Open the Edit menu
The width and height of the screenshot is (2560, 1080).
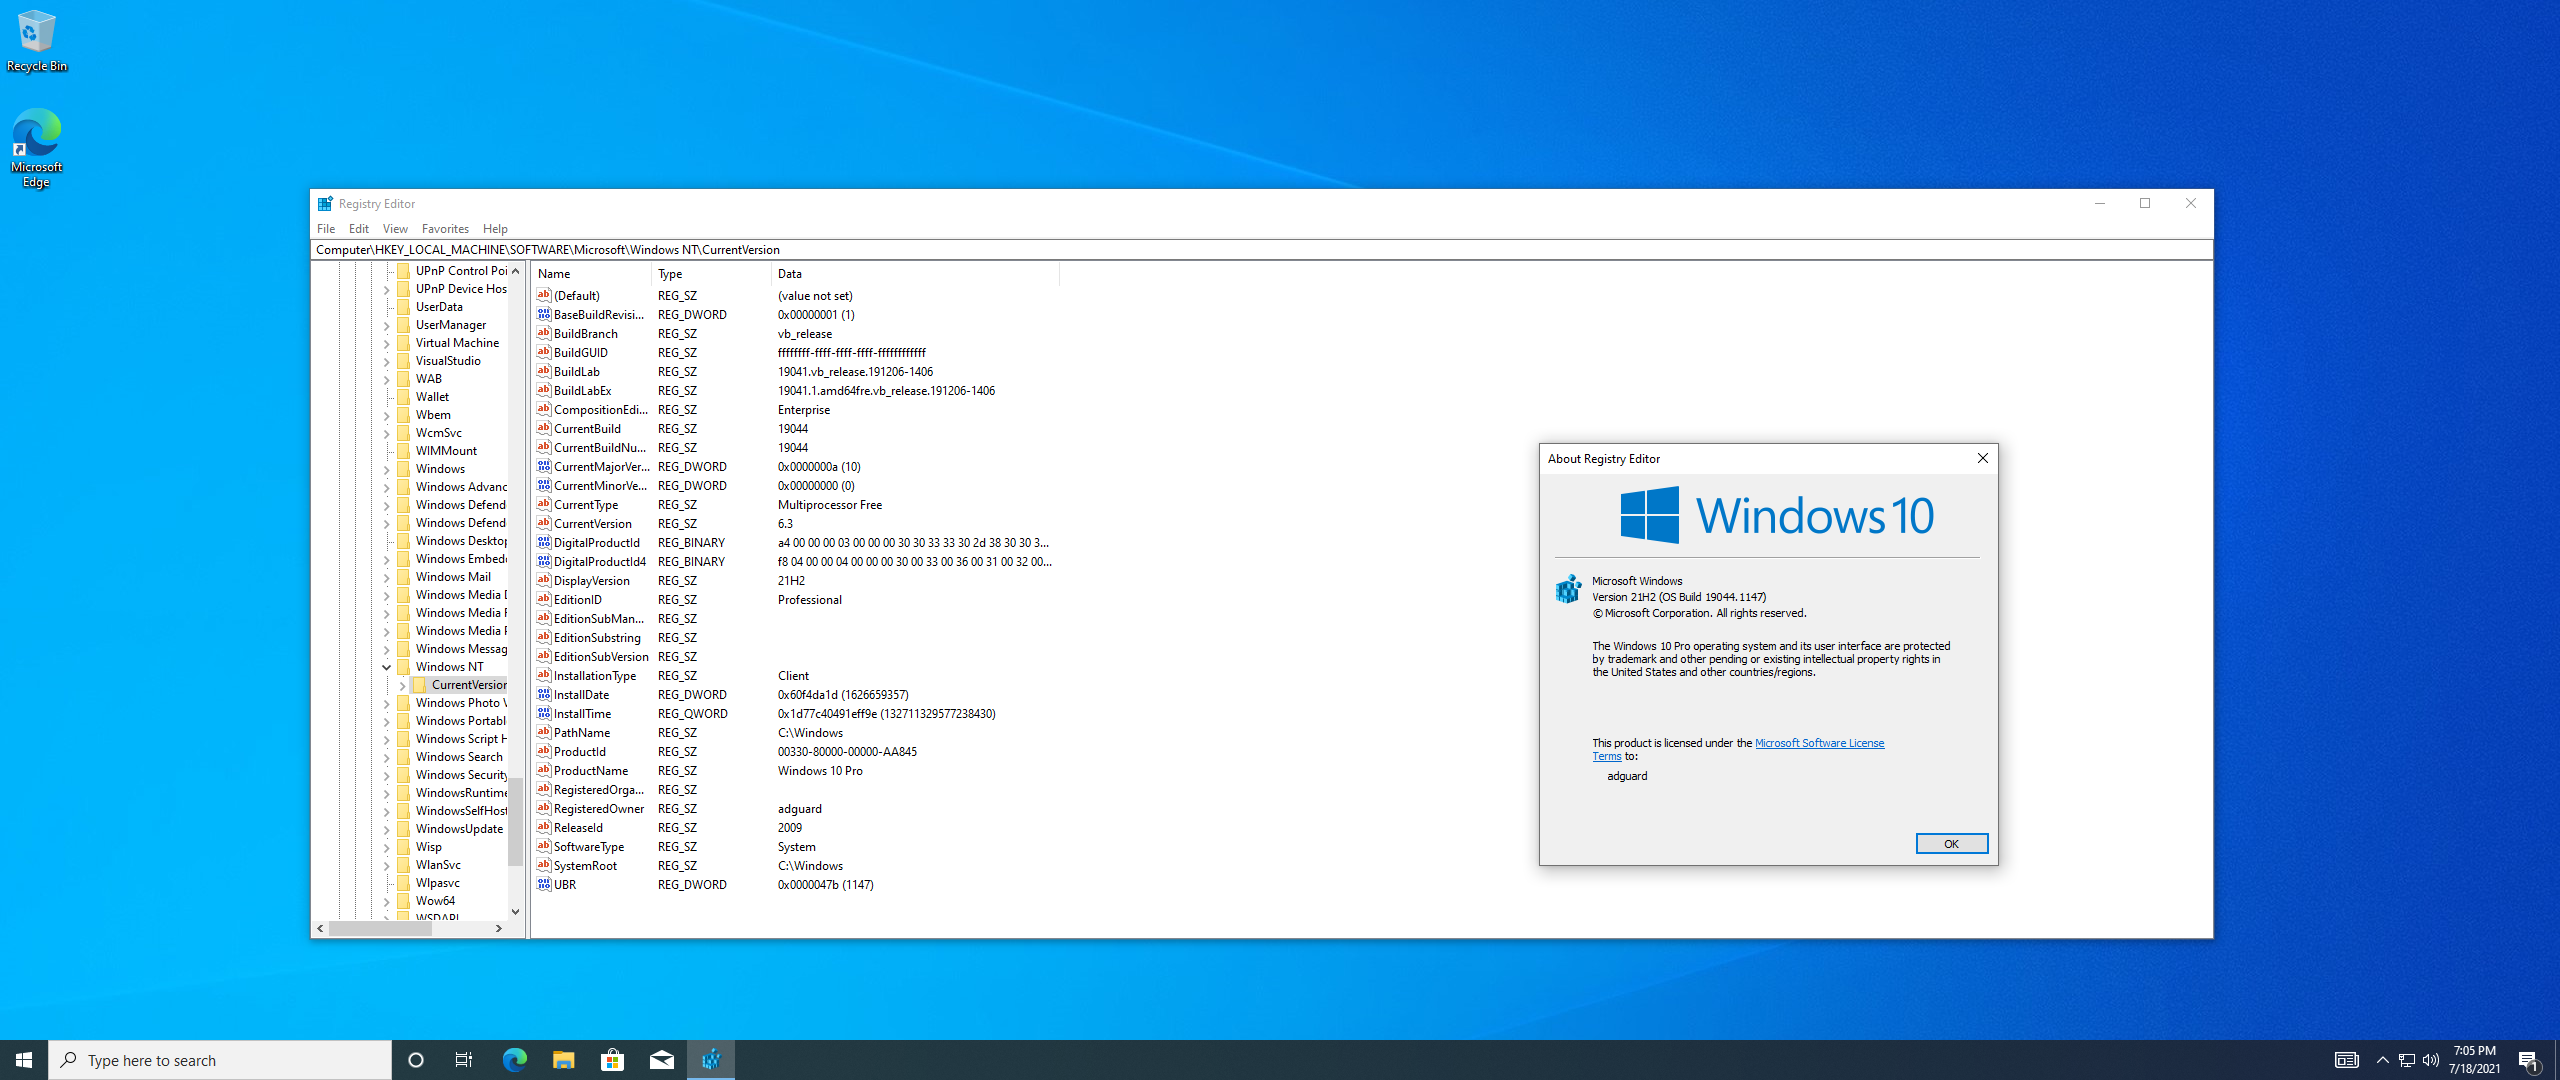[359, 229]
